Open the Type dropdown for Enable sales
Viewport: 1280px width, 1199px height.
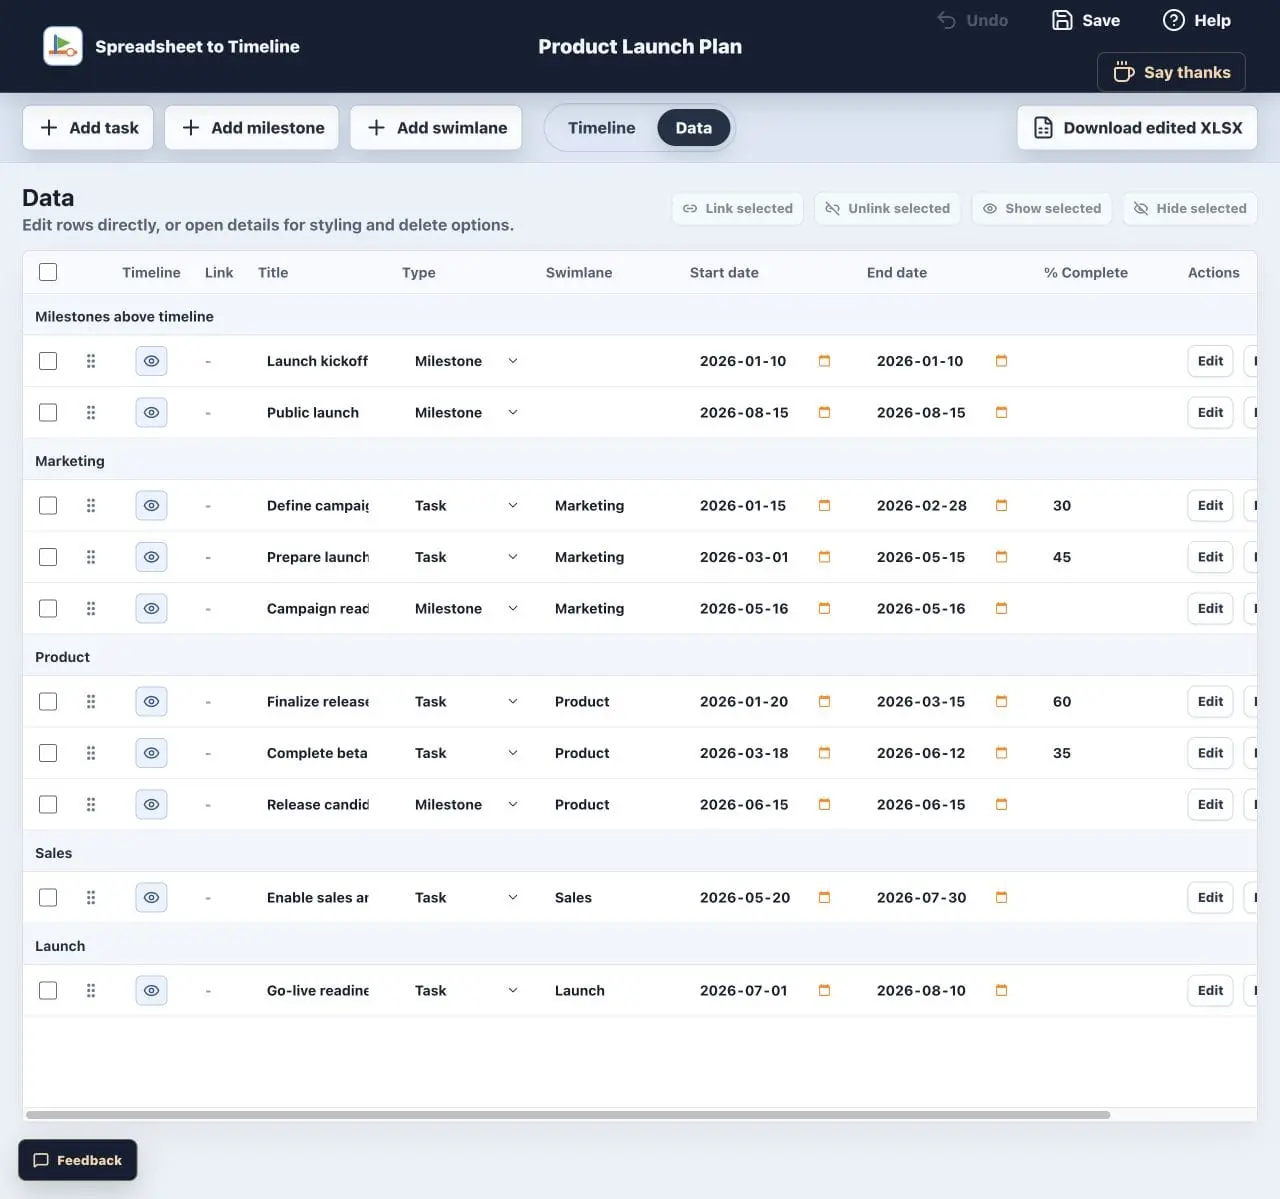tap(467, 897)
